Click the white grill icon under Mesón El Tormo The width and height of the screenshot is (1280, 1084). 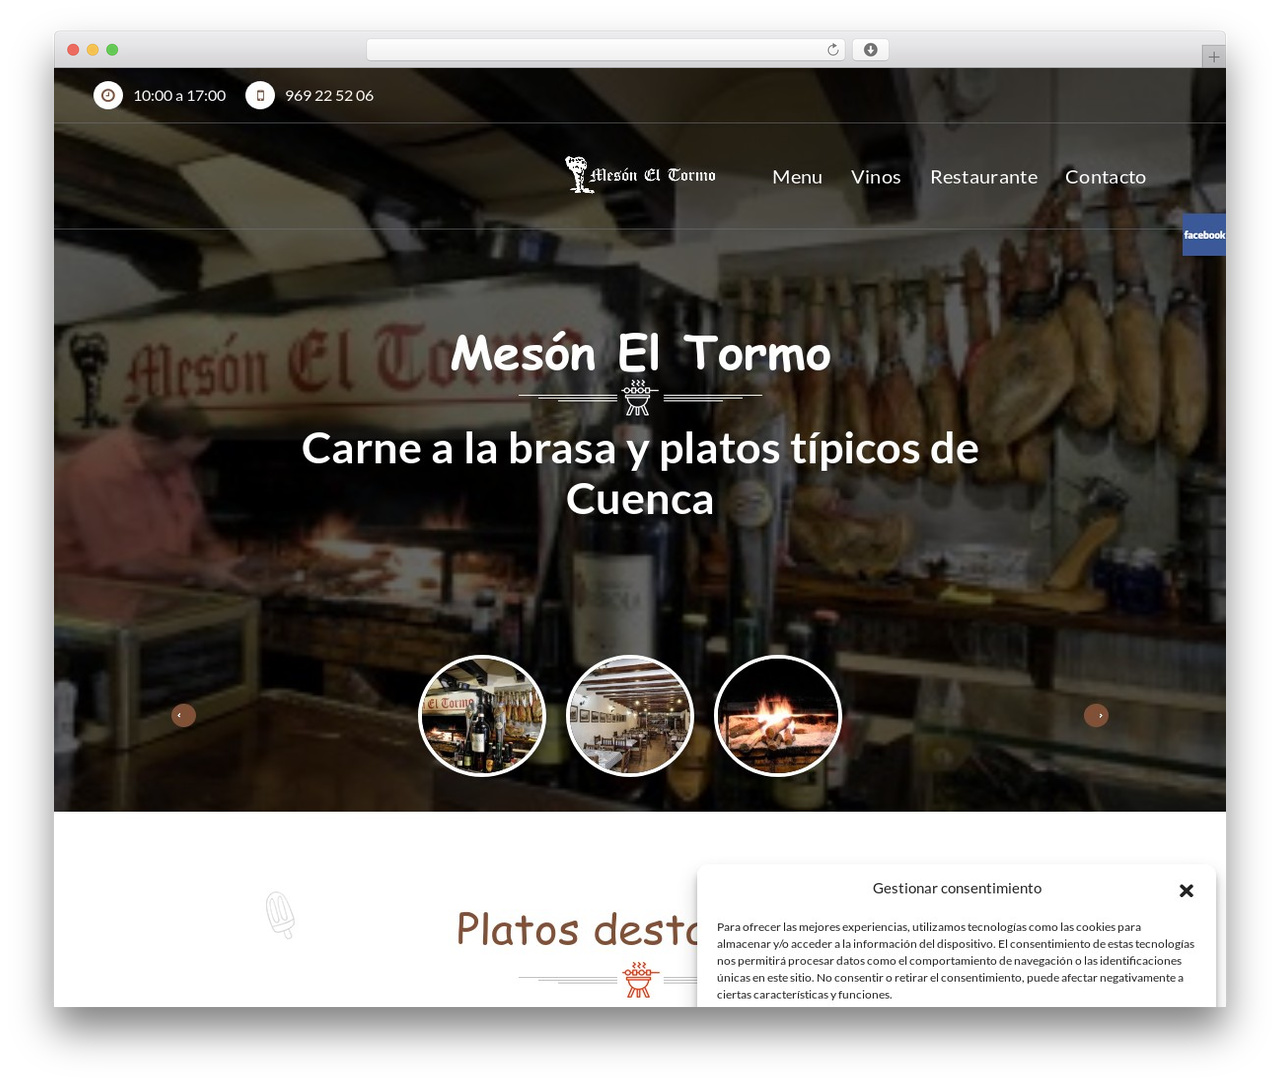pyautogui.click(x=638, y=397)
